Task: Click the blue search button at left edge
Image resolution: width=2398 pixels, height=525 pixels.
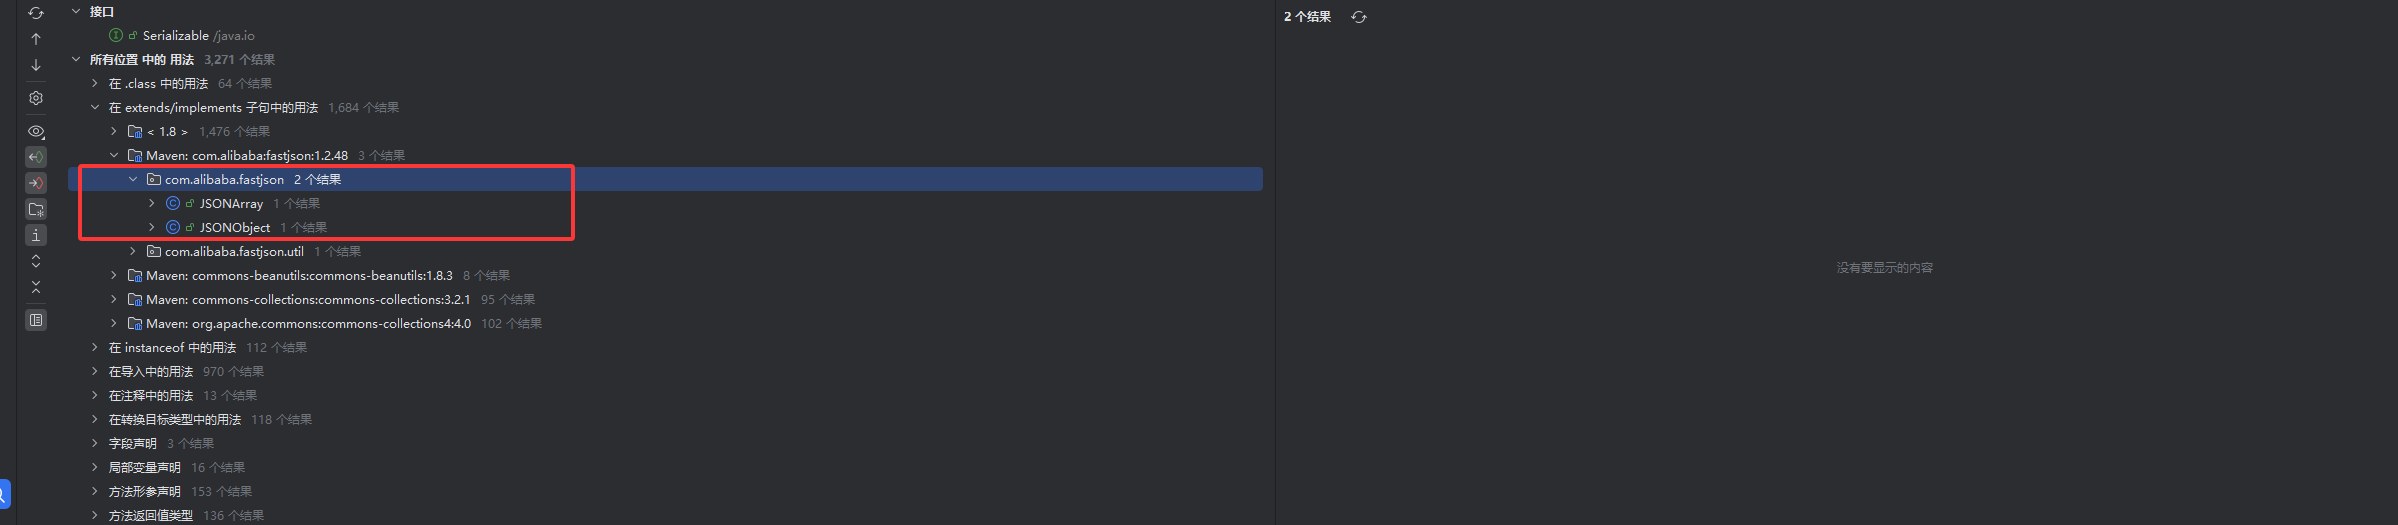Action: tap(4, 493)
